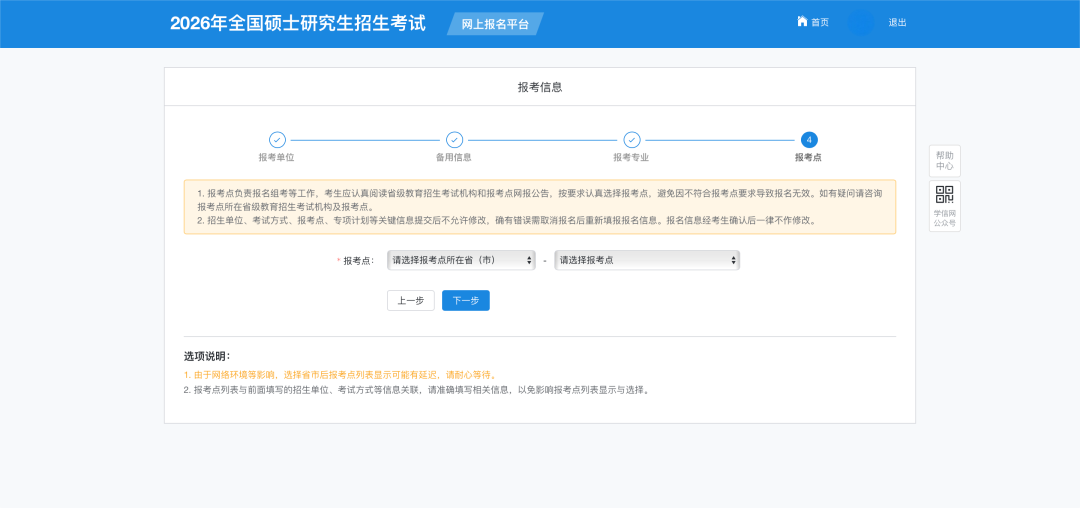
Task: Click the checkmark circle above 备用信息
Action: [x=454, y=140]
